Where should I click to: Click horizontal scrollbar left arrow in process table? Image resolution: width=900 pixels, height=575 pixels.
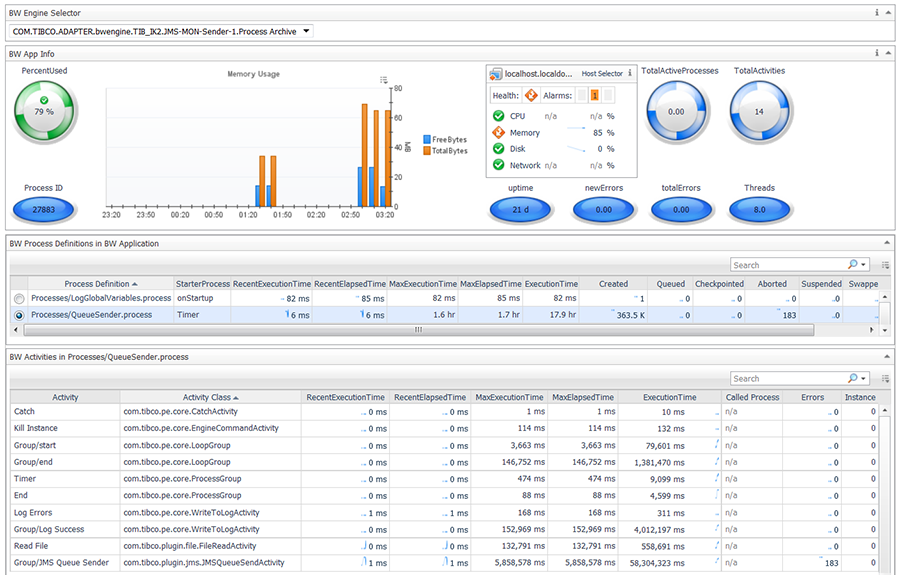coord(15,330)
